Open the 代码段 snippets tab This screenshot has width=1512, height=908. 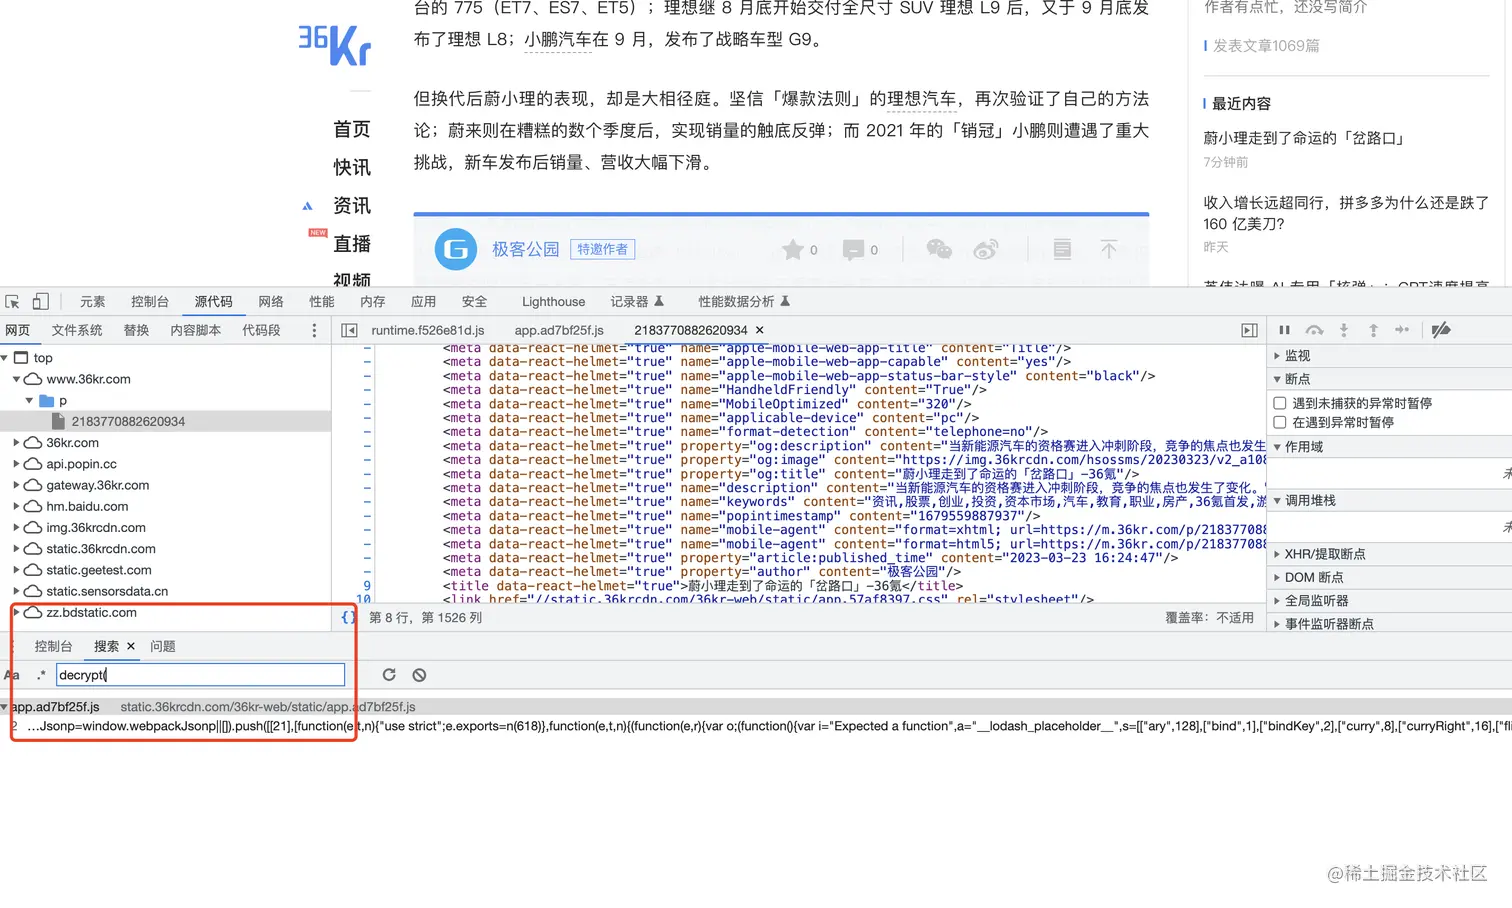point(261,330)
